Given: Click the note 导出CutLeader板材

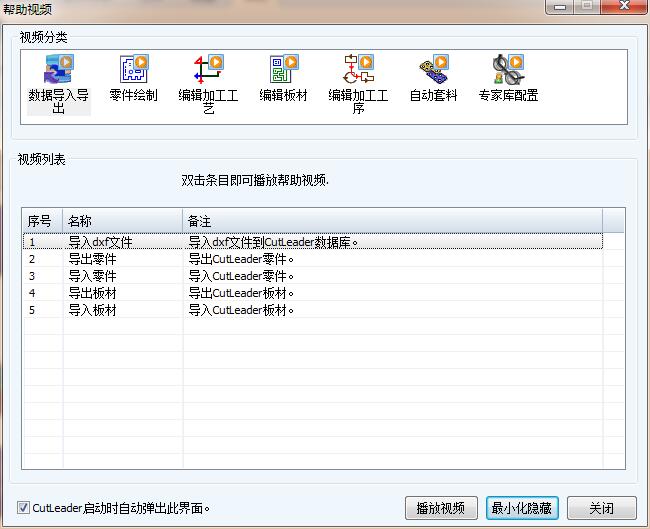Looking at the screenshot, I should (x=241, y=294).
